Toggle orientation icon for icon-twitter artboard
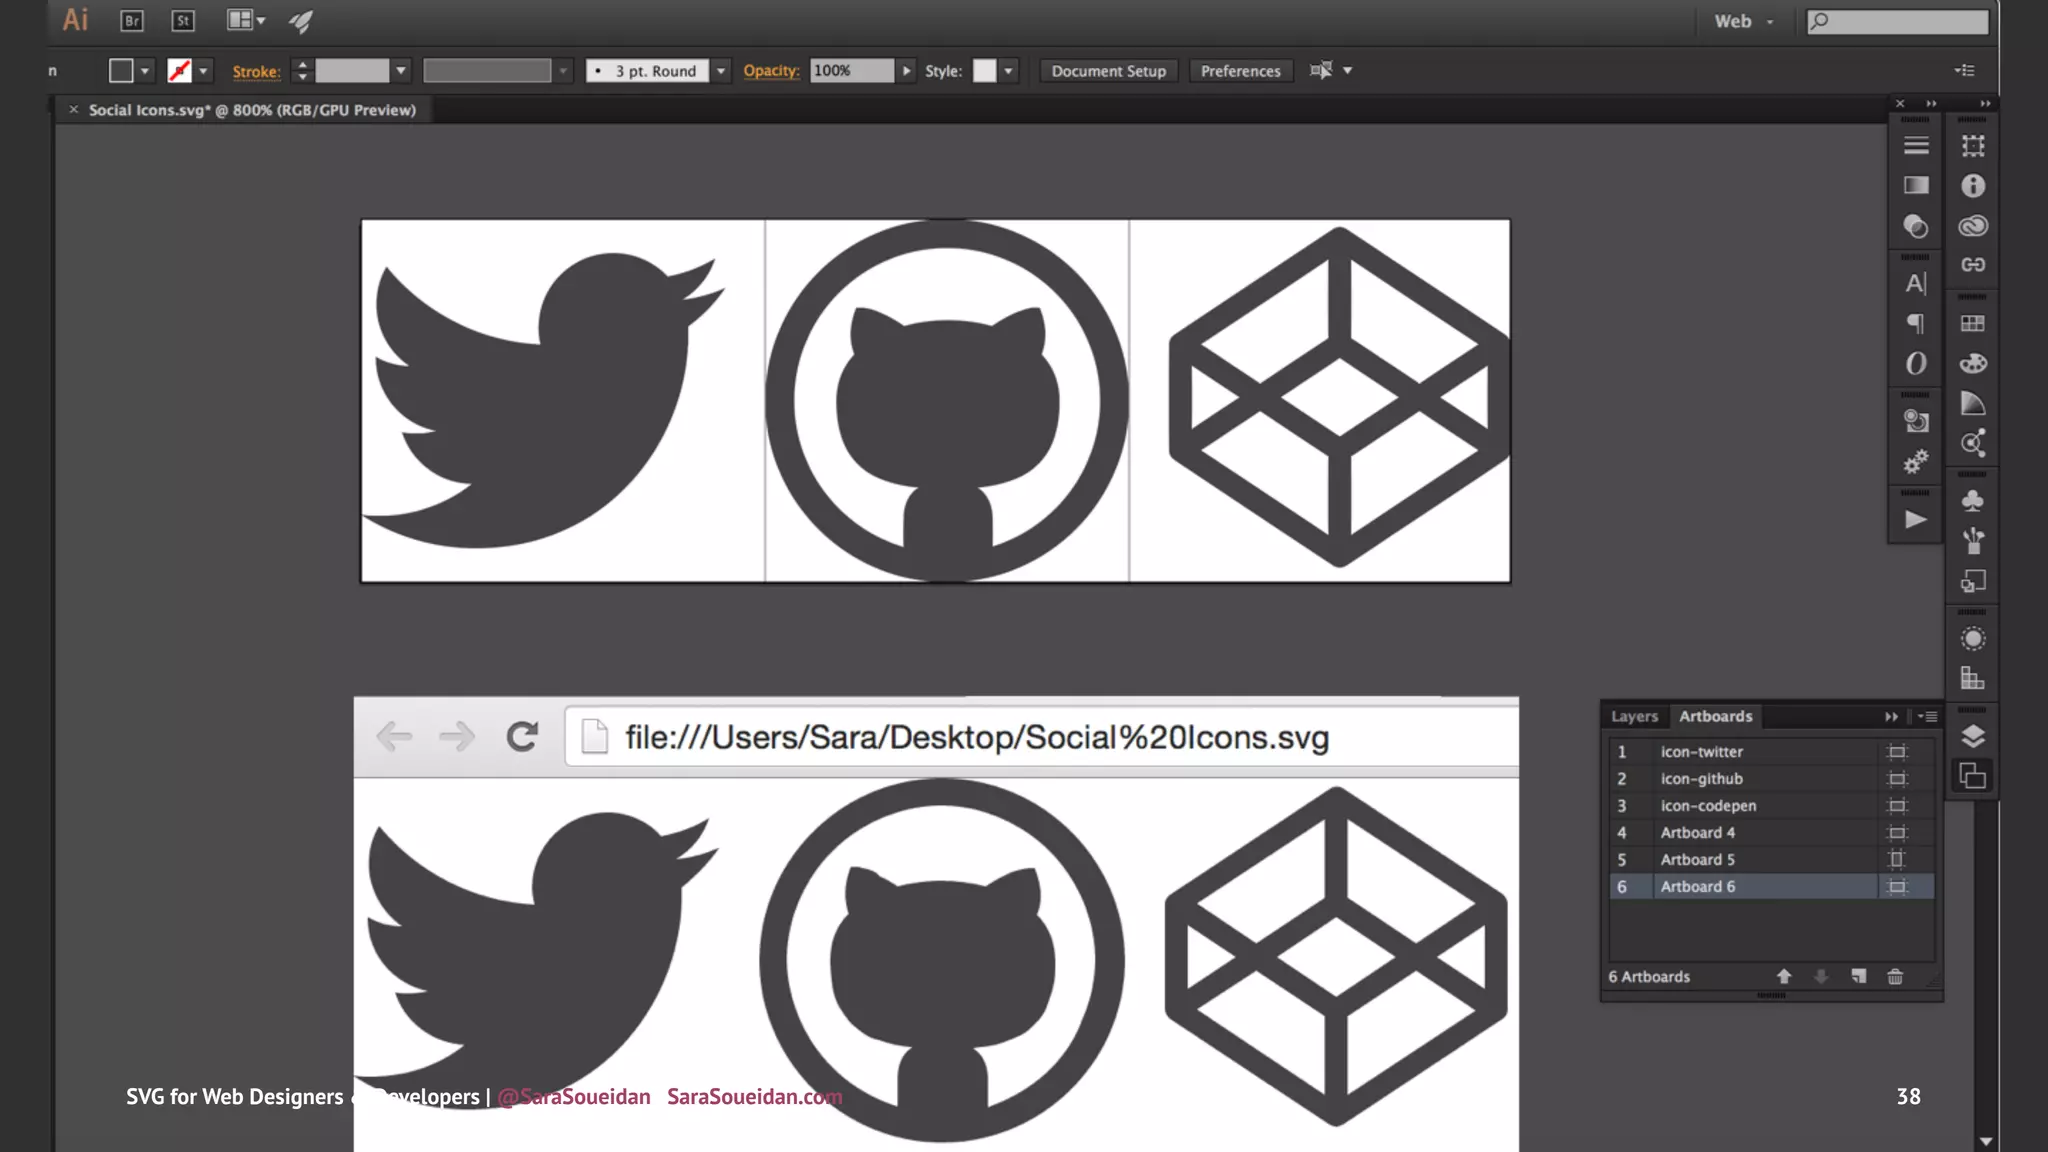2048x1152 pixels. [x=1897, y=752]
